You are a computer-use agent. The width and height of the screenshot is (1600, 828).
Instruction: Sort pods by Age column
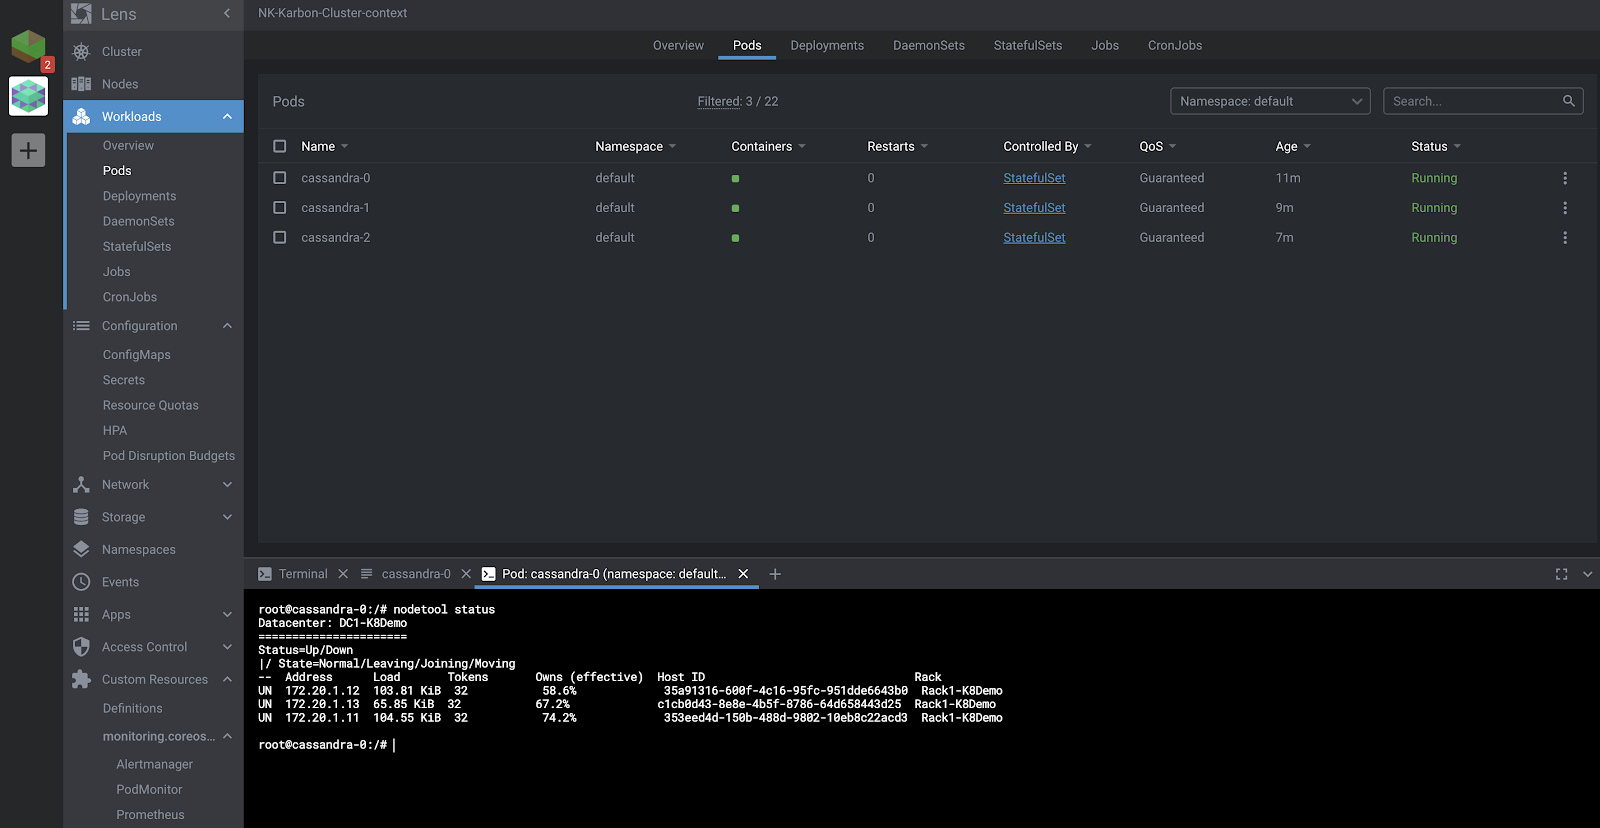tap(1293, 146)
